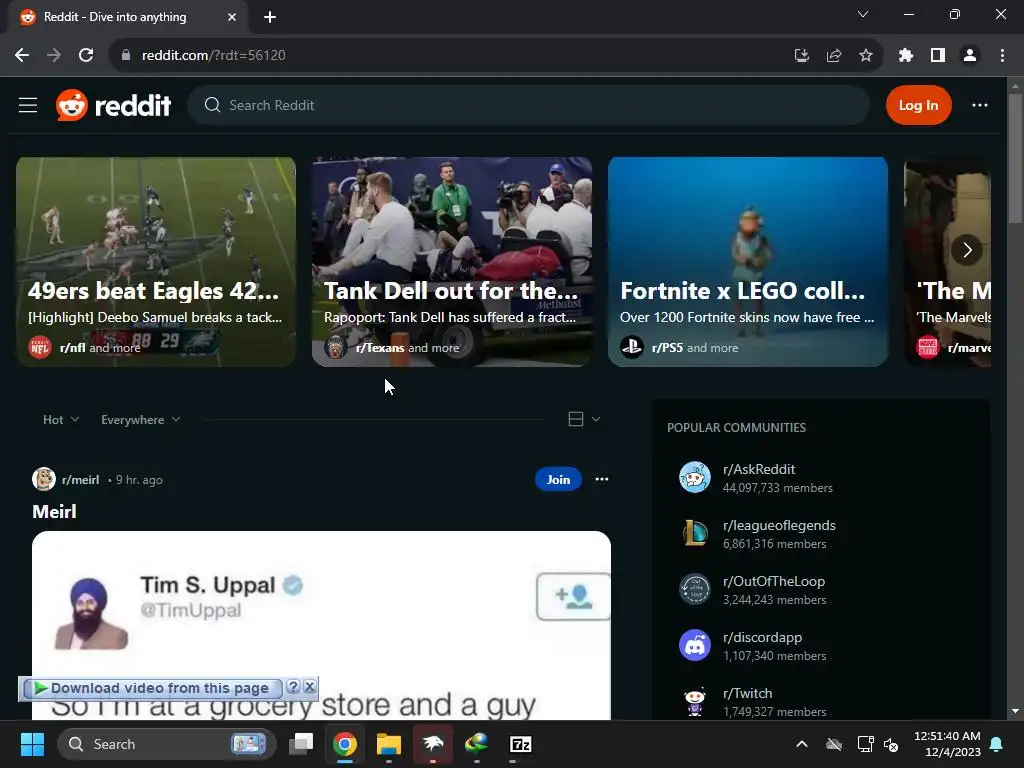
Task: Open File Explorer from the taskbar
Action: 389,744
